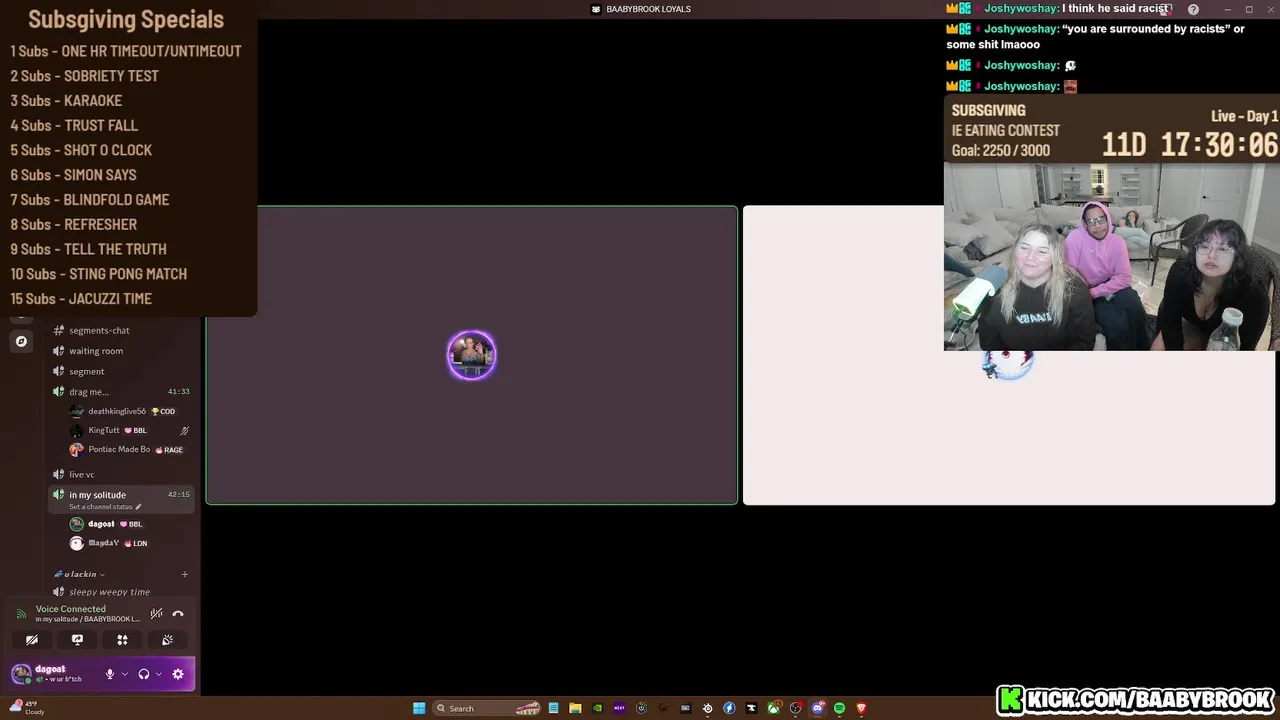Open Spotify from taskbar
The height and width of the screenshot is (720, 1280).
click(839, 708)
